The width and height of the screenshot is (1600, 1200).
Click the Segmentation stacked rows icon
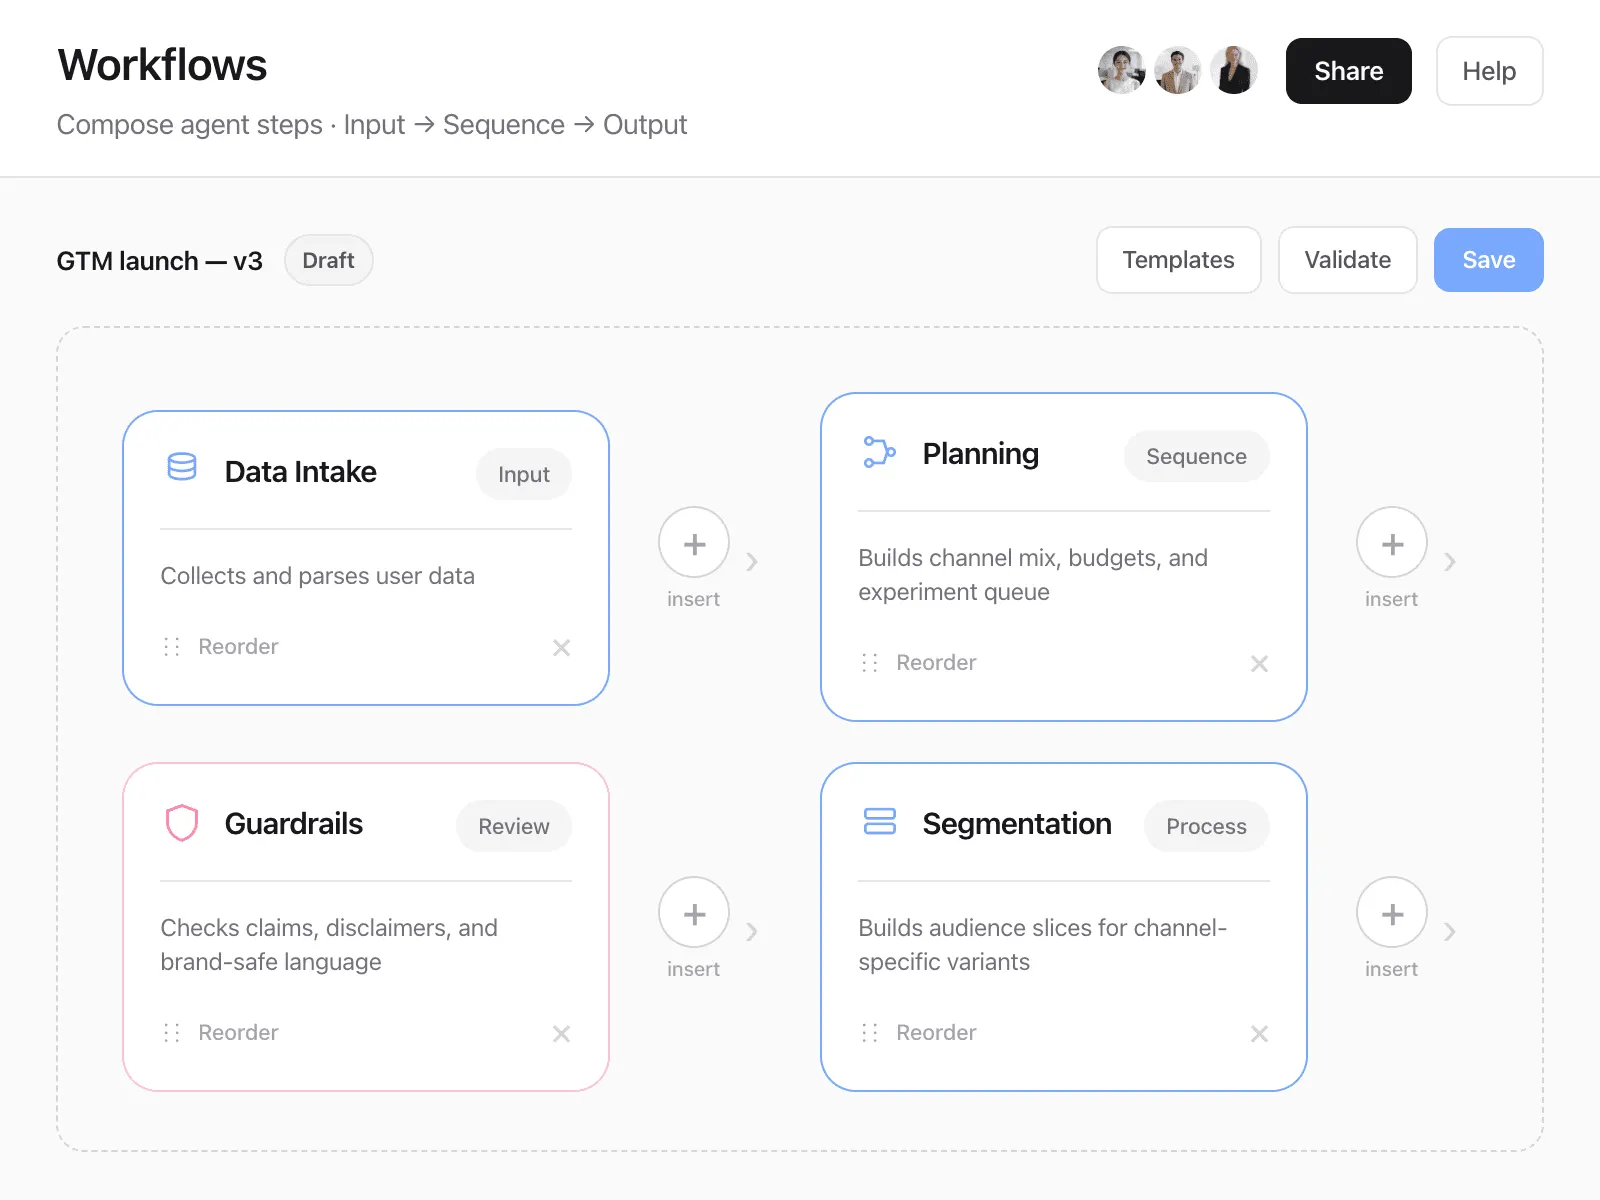pyautogui.click(x=880, y=822)
